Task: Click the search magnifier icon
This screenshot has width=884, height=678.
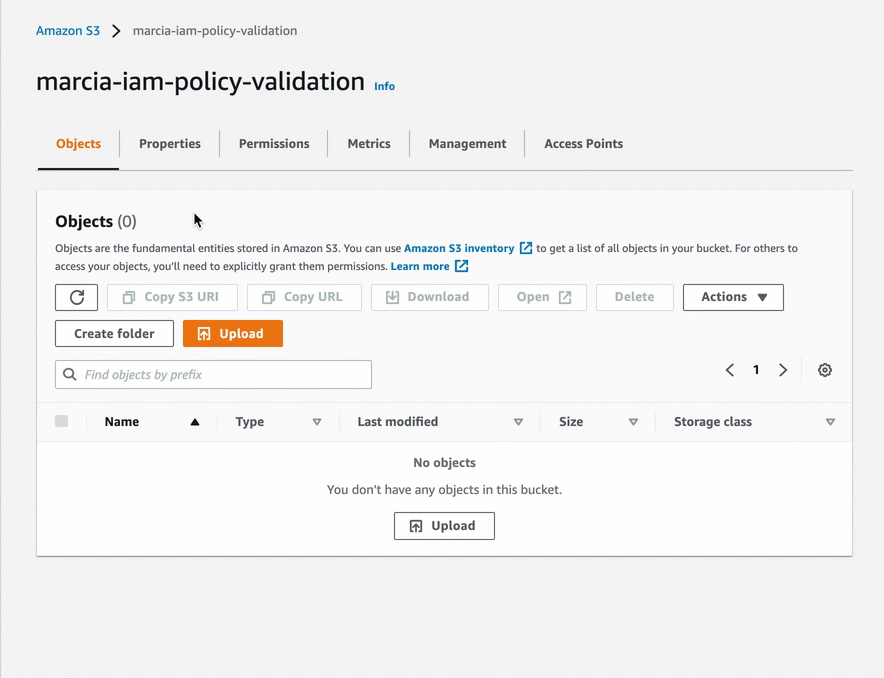Action: [x=69, y=375]
